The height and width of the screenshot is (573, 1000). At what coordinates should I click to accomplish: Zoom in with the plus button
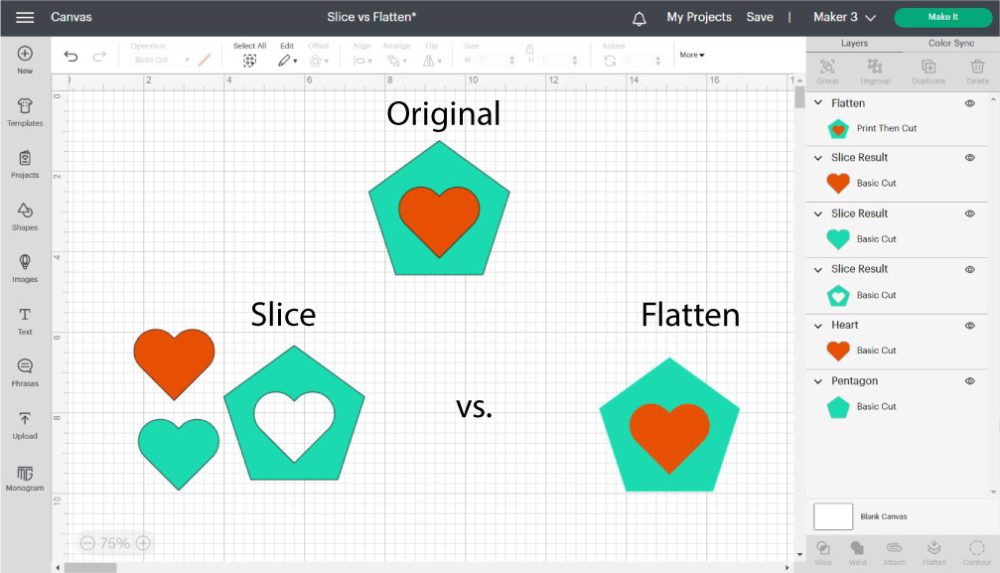pos(143,543)
